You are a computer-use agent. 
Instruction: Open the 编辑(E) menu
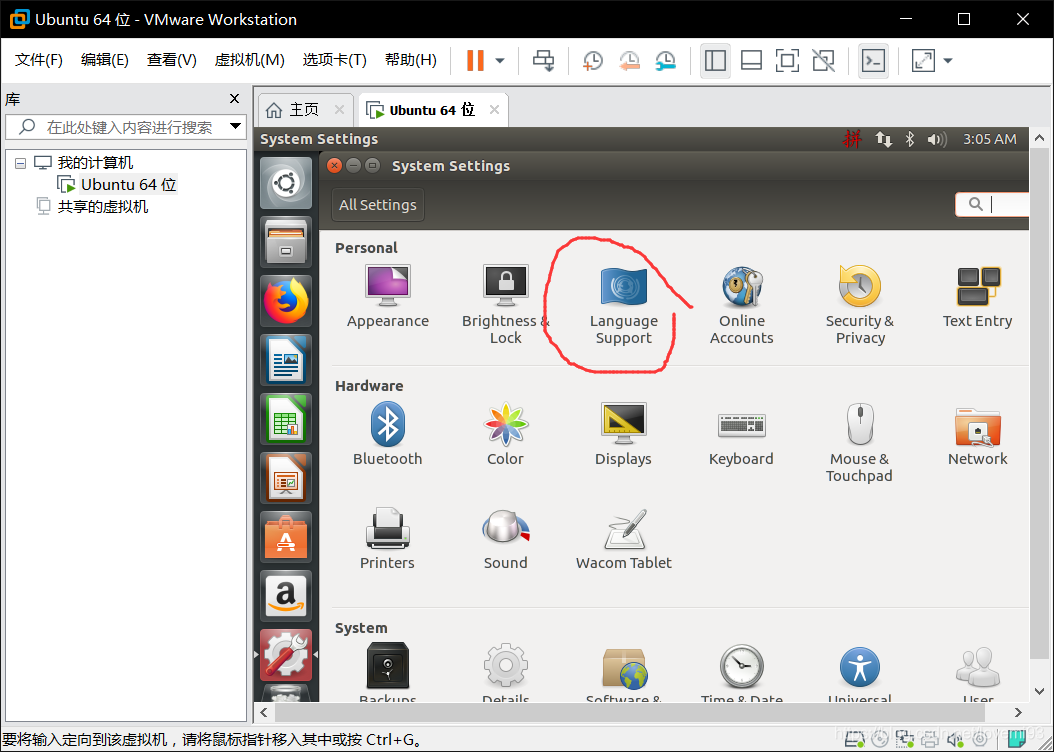tap(105, 60)
